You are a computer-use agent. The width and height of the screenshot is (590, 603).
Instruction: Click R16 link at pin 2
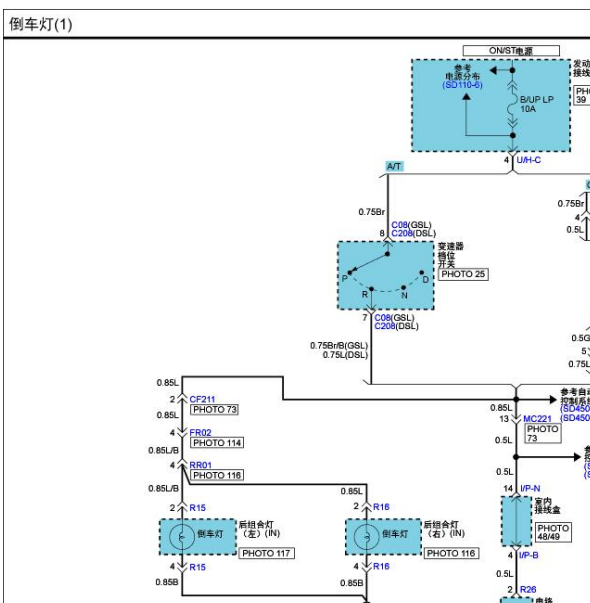click(x=381, y=507)
